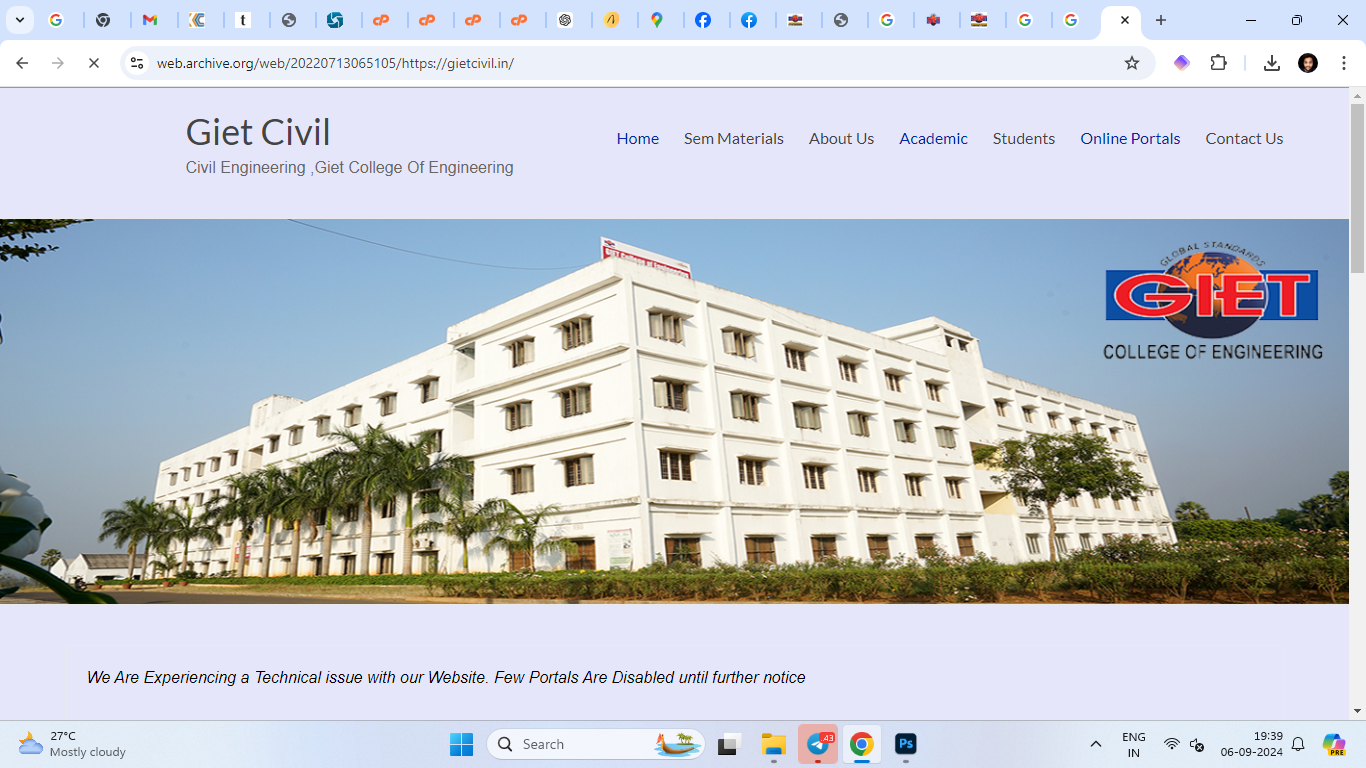The width and height of the screenshot is (1366, 768).
Task: Open Chrome downloads icon
Action: 1272,63
